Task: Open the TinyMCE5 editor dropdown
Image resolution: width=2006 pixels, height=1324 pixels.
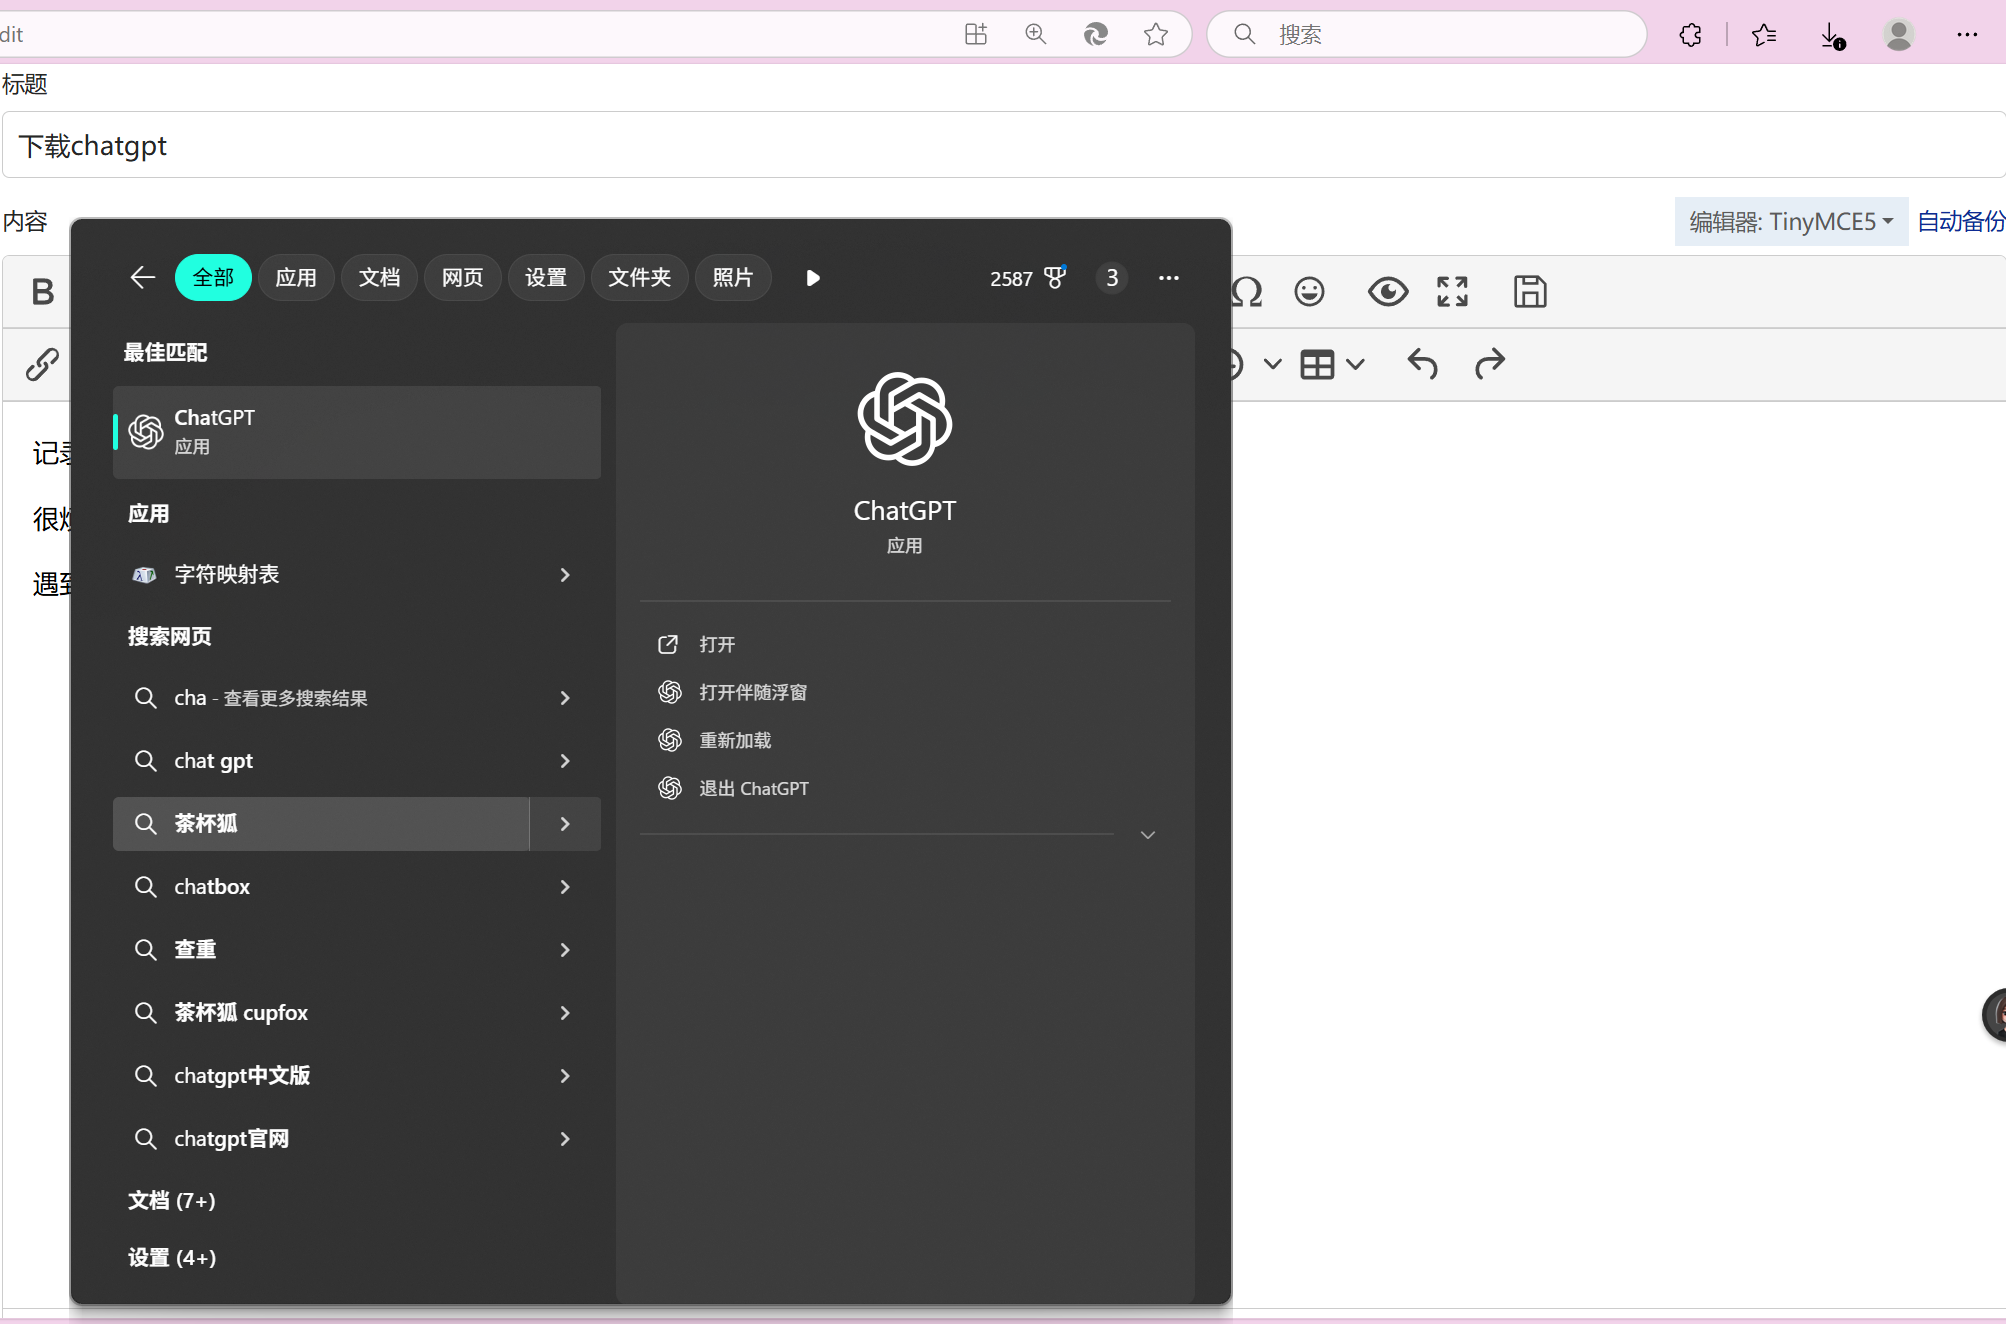Action: (x=1790, y=221)
